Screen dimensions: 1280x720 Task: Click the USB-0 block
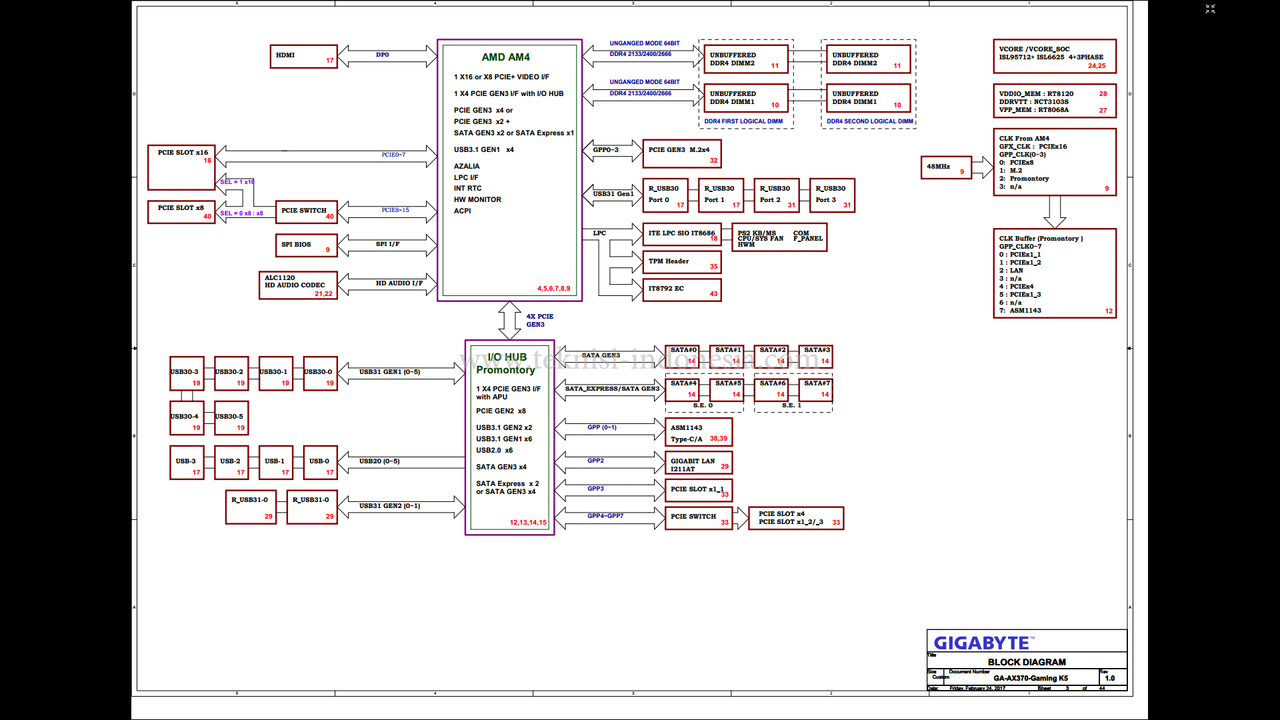pyautogui.click(x=320, y=462)
